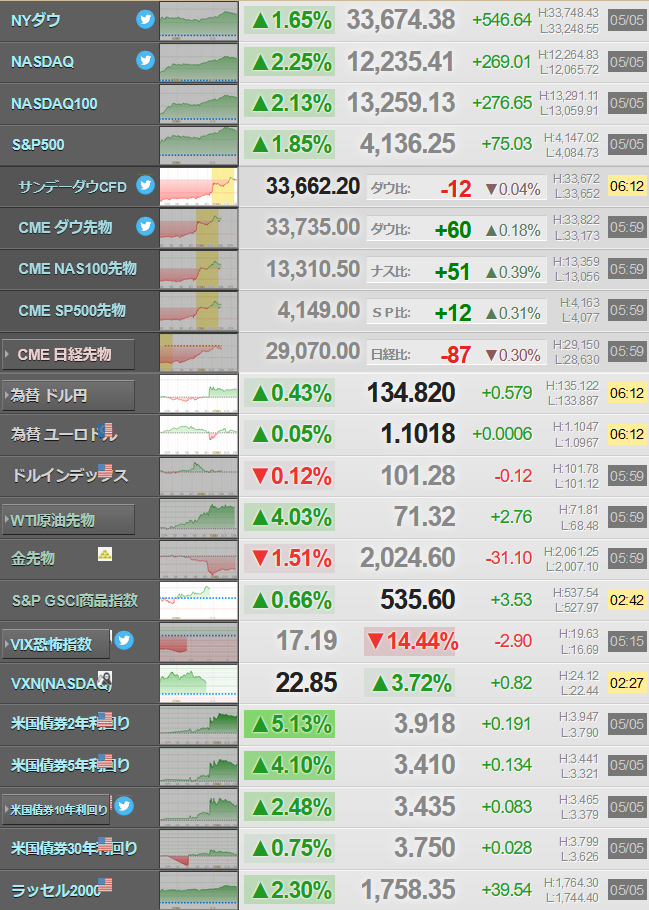Click US flag icon on 米国債券5年利回り
The width and height of the screenshot is (649, 910).
tap(105, 760)
